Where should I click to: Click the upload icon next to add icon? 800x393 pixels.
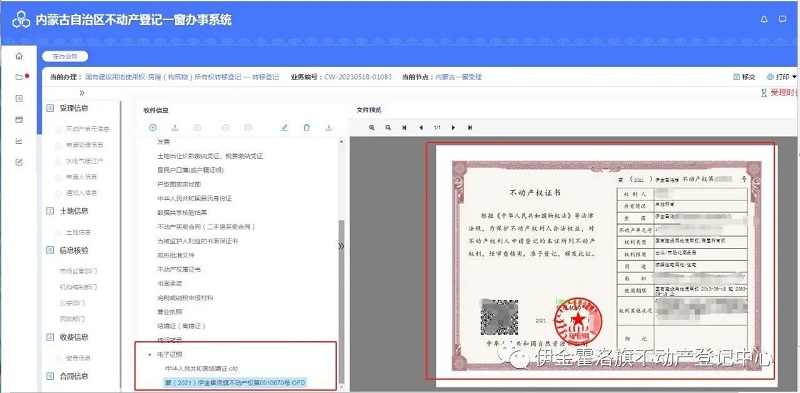tap(175, 128)
